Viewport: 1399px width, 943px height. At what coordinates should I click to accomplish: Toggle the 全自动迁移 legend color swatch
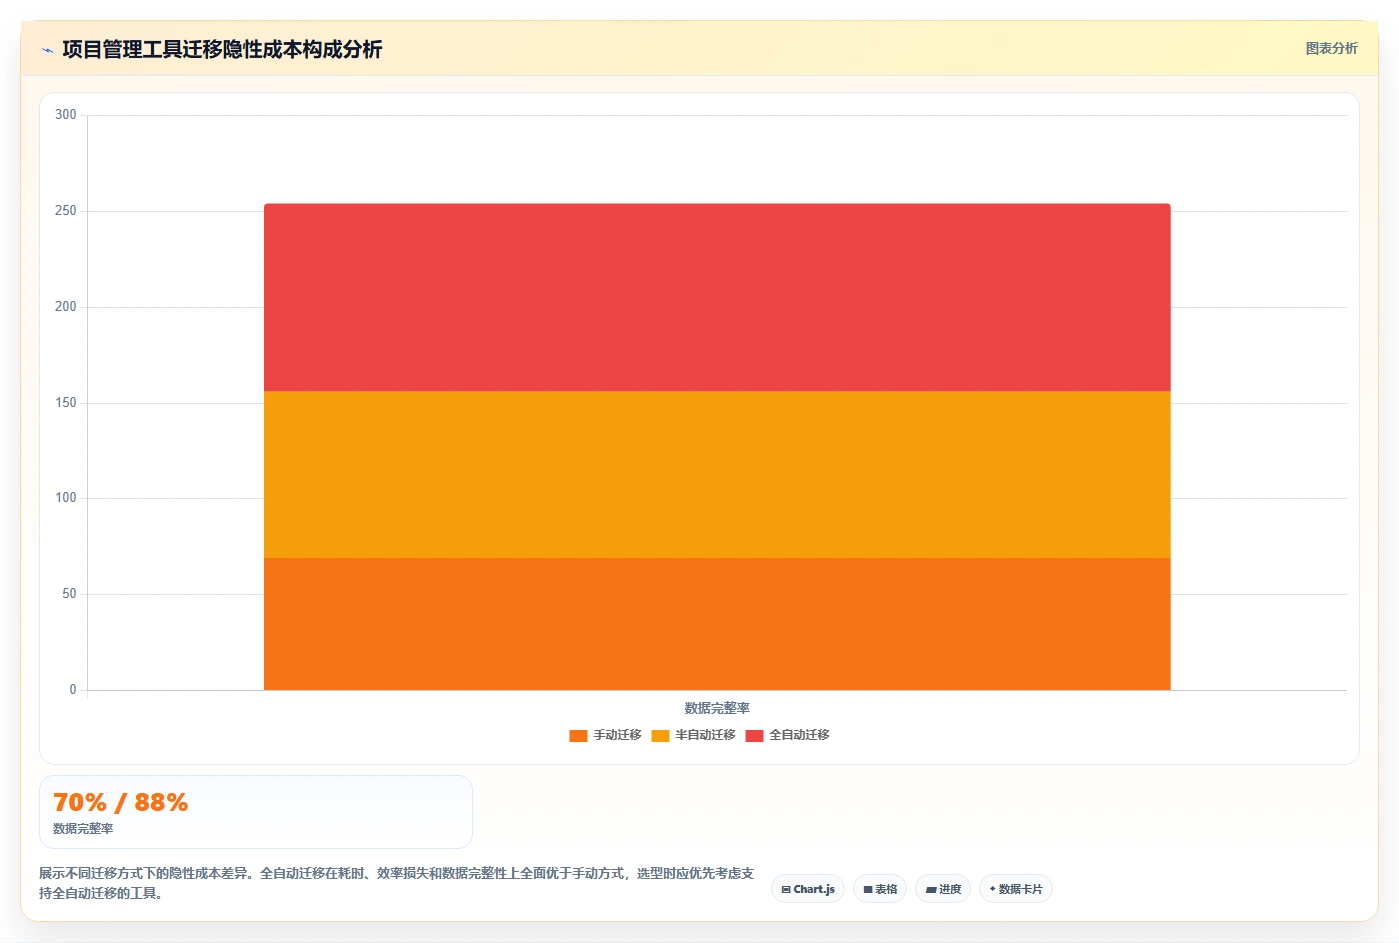[754, 736]
